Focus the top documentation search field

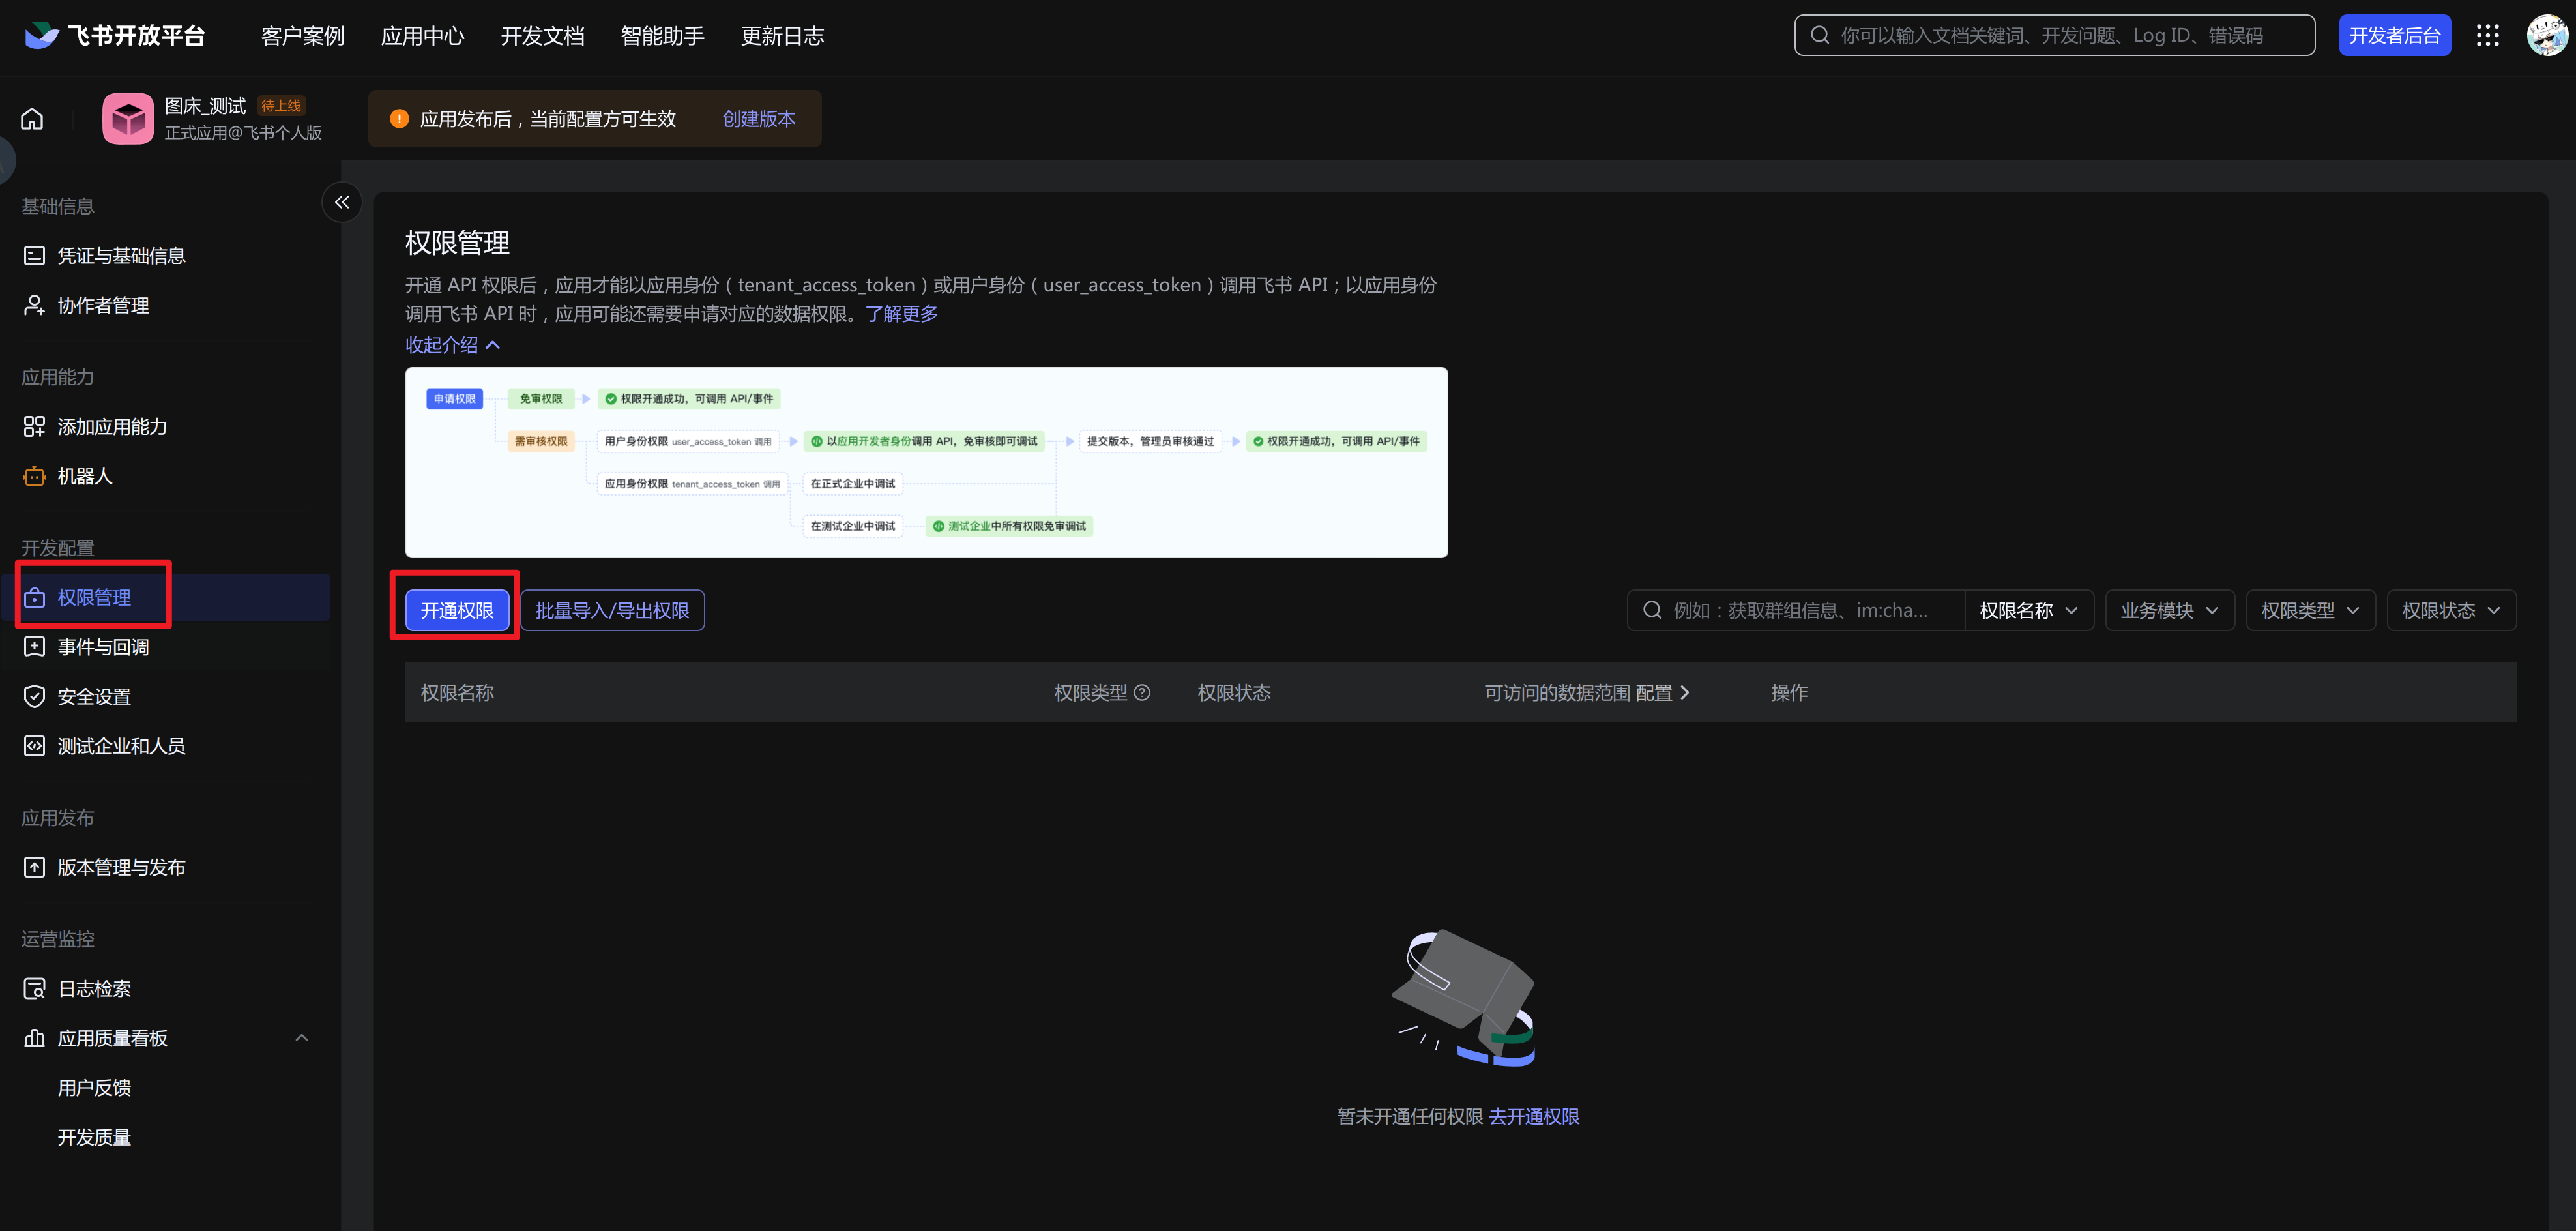[2055, 36]
